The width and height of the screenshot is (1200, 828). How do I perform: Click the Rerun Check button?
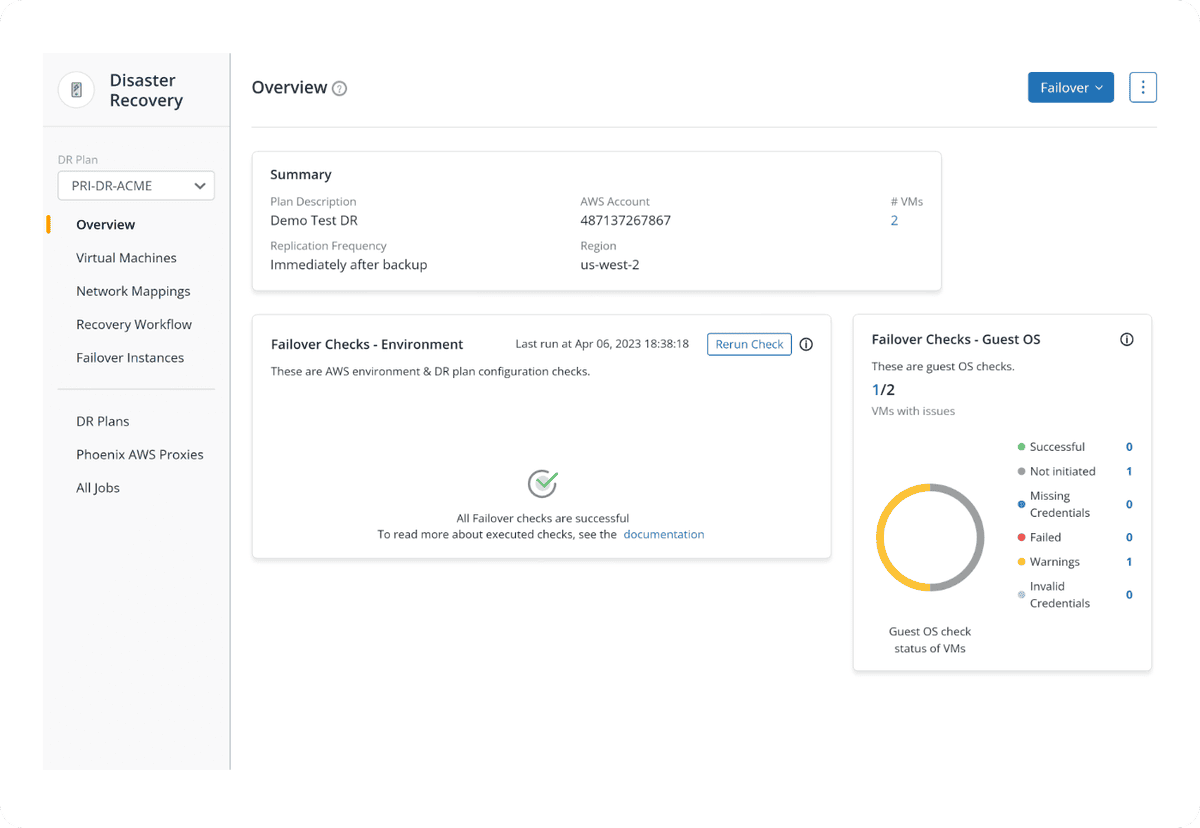point(749,344)
